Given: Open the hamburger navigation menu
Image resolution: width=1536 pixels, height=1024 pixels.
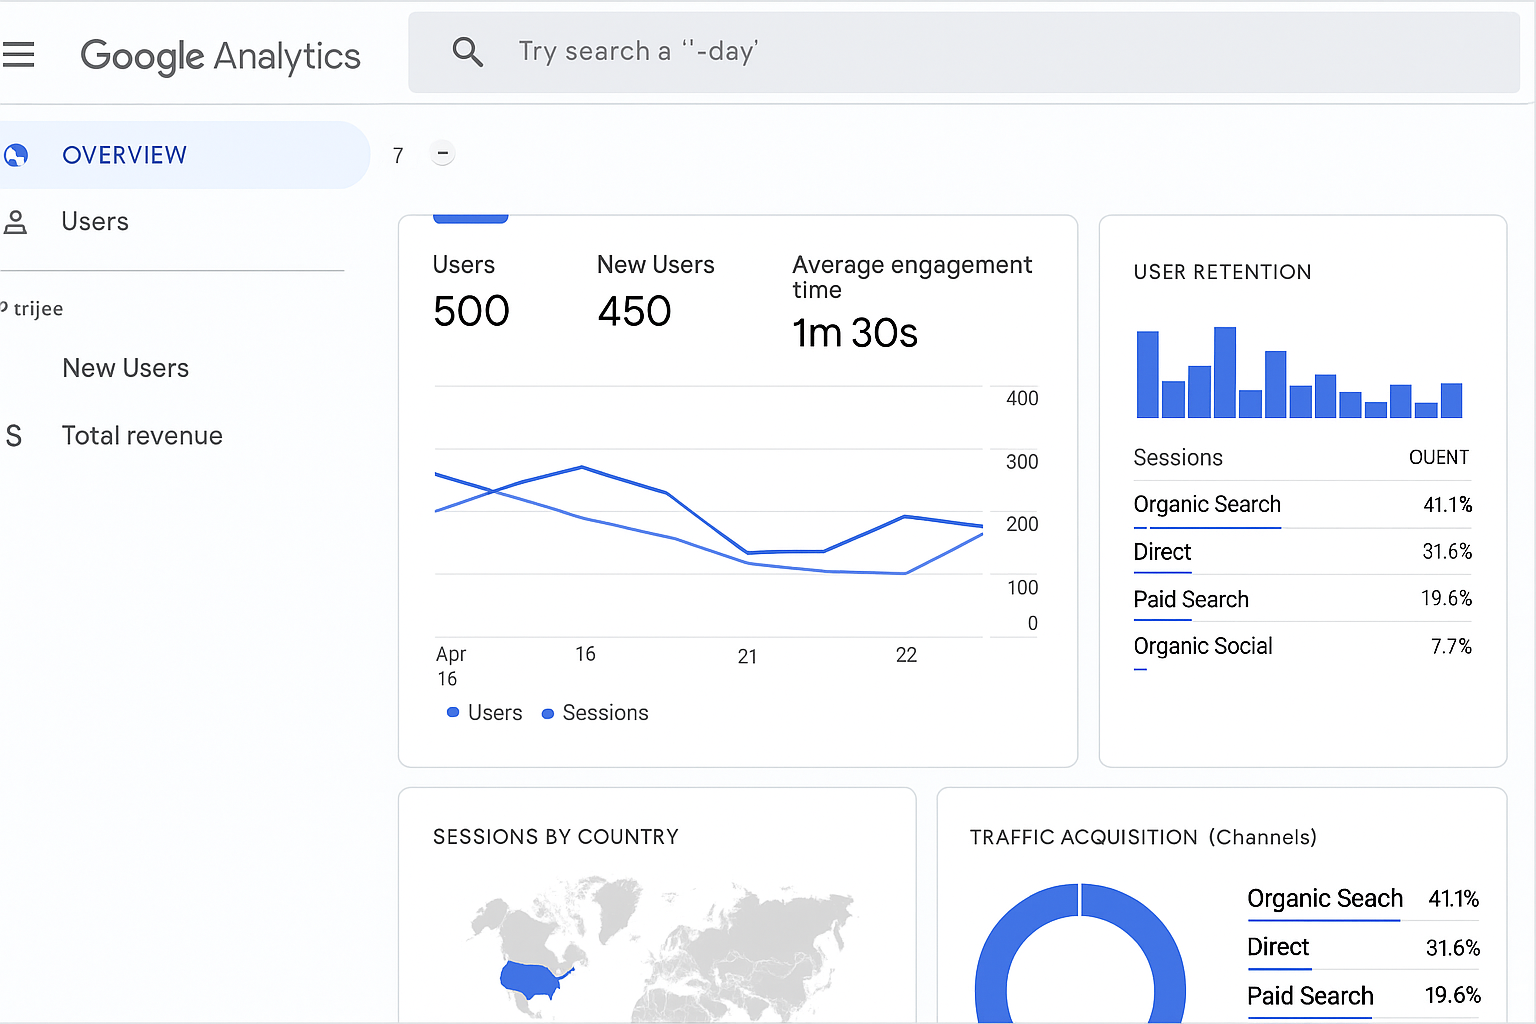Looking at the screenshot, I should (x=18, y=54).
